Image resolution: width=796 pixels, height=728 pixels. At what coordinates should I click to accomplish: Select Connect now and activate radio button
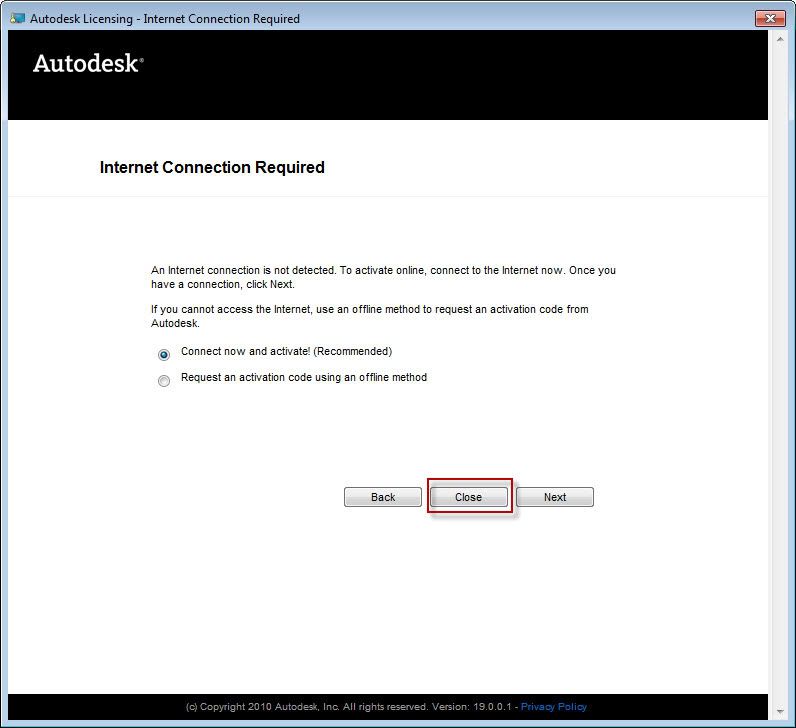tap(163, 354)
